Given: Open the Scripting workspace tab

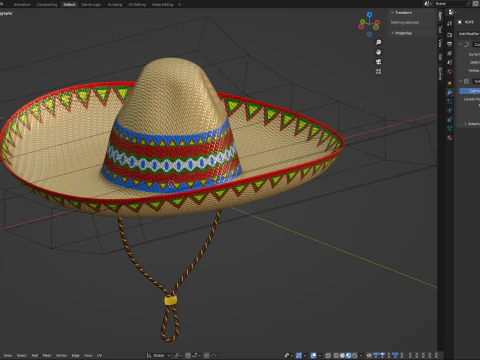Looking at the screenshot, I should pos(115,5).
